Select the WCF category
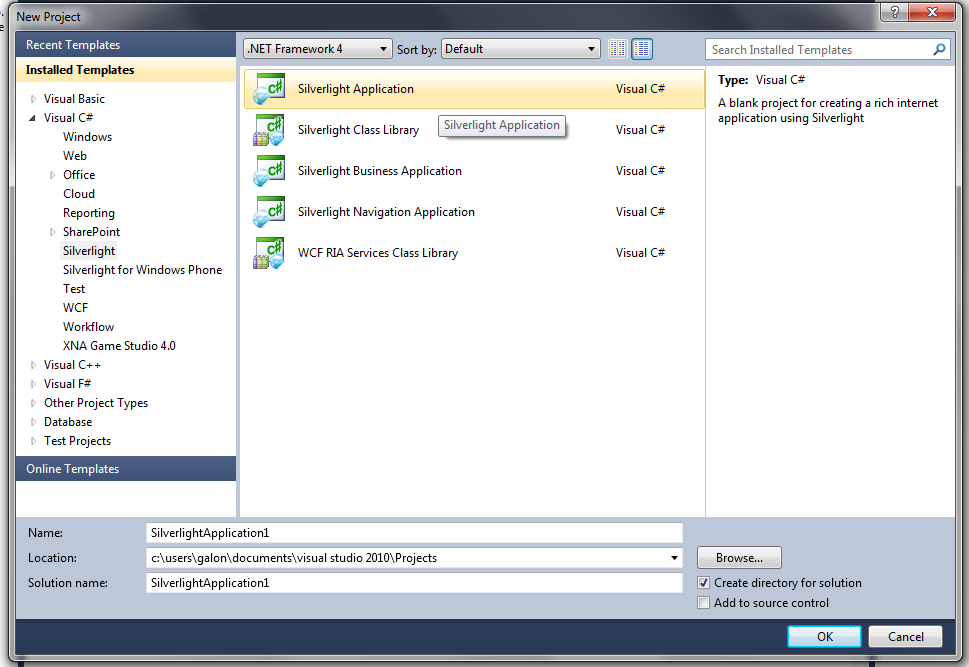This screenshot has height=667, width=969. coord(75,308)
